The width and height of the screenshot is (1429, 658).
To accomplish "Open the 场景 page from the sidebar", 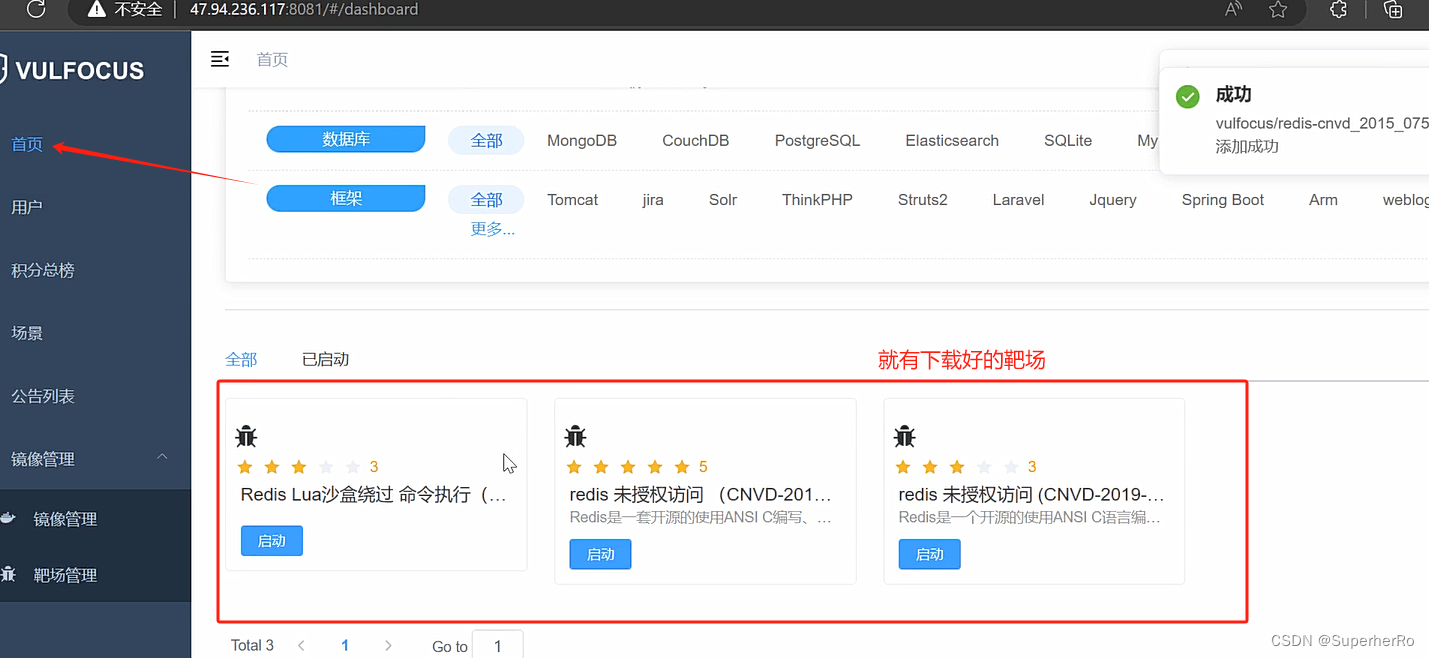I will [x=27, y=333].
